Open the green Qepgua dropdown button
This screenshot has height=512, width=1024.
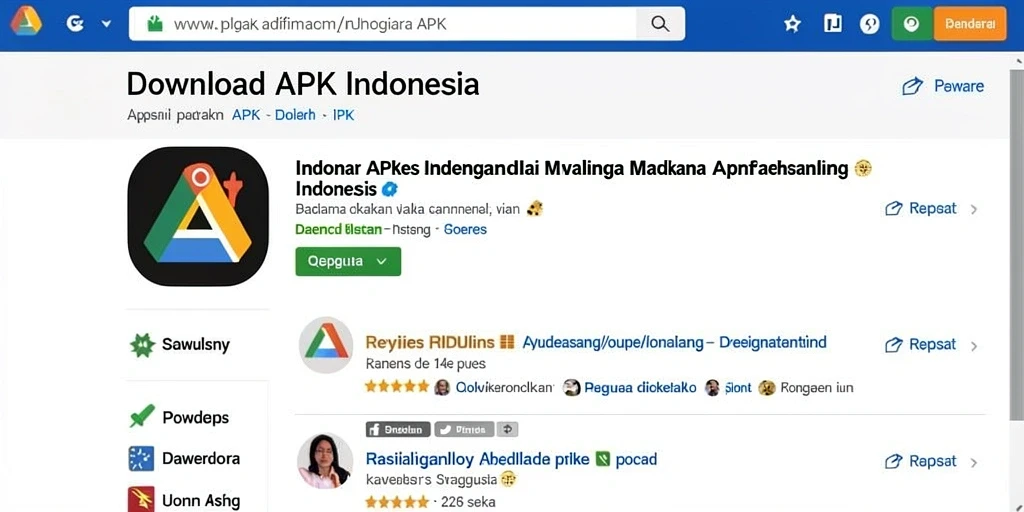coord(348,261)
